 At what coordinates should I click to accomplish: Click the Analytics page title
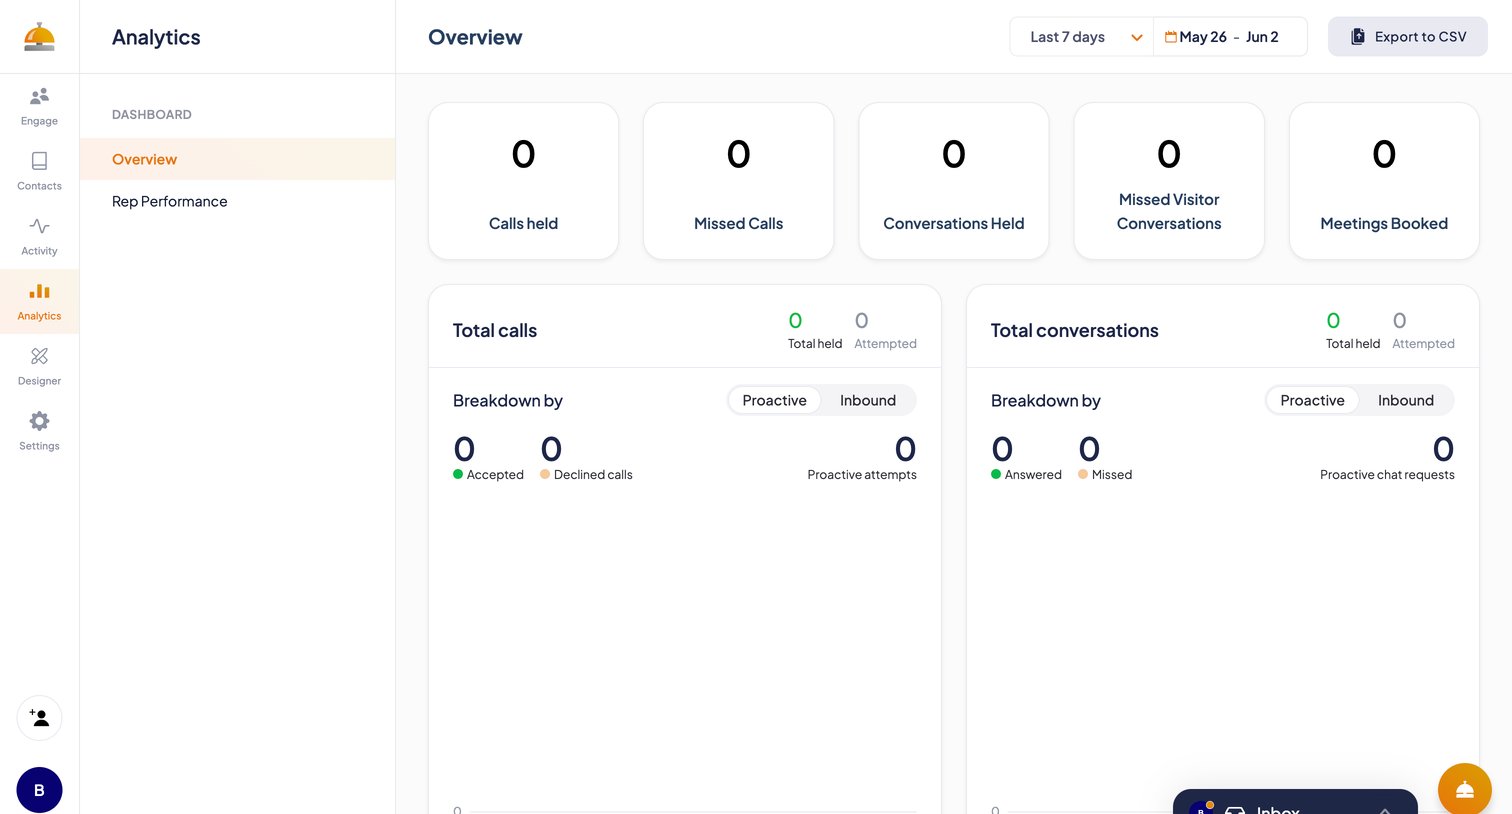click(x=156, y=37)
